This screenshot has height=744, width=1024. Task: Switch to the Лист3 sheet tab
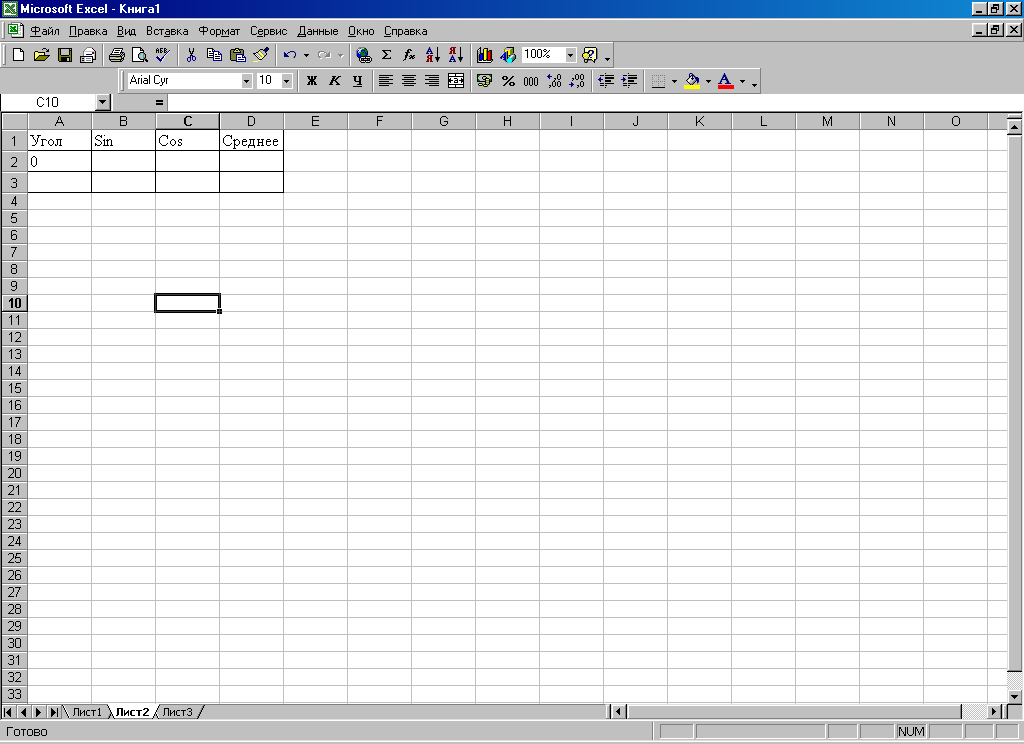pos(177,712)
